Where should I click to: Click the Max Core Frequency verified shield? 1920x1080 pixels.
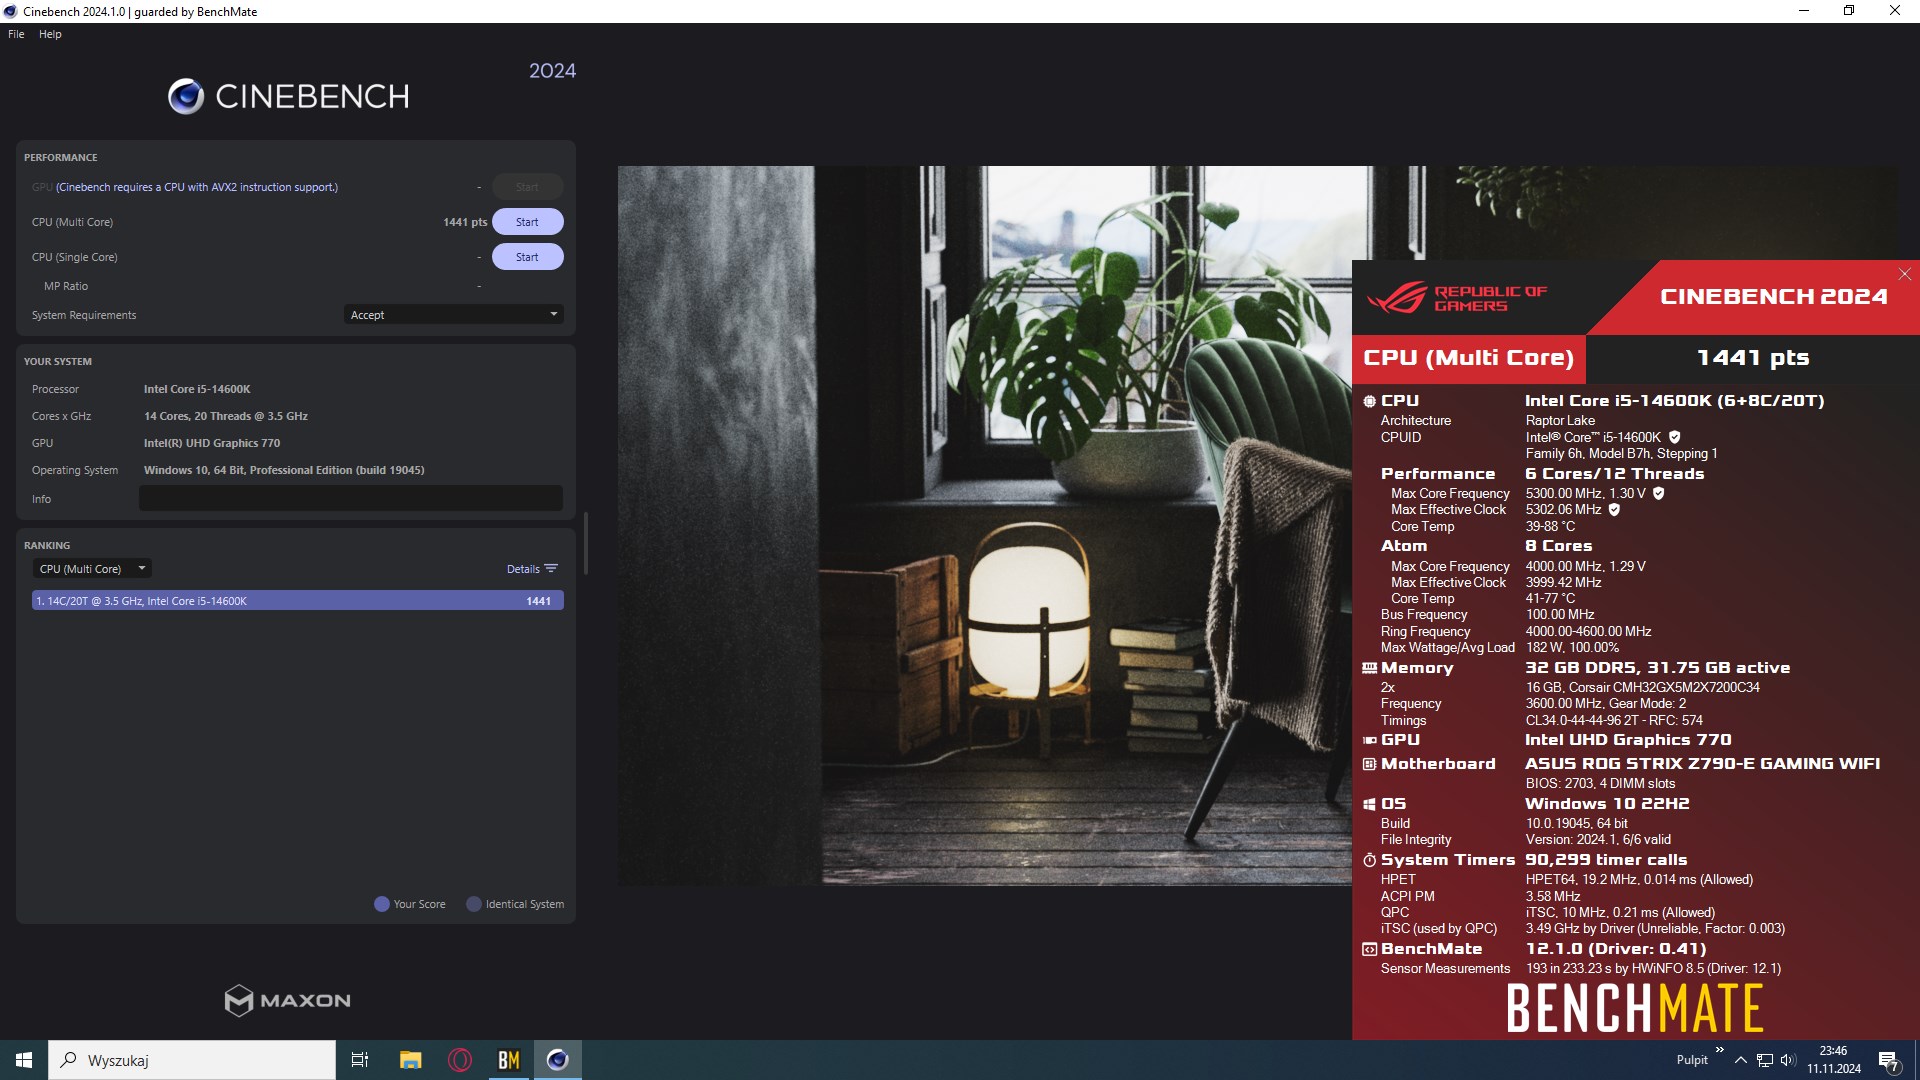tap(1658, 493)
